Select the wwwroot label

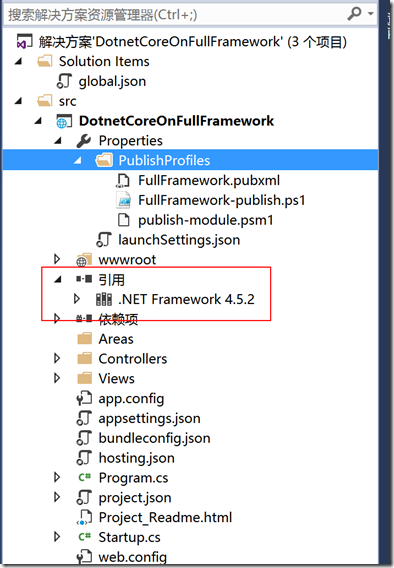[x=127, y=259]
